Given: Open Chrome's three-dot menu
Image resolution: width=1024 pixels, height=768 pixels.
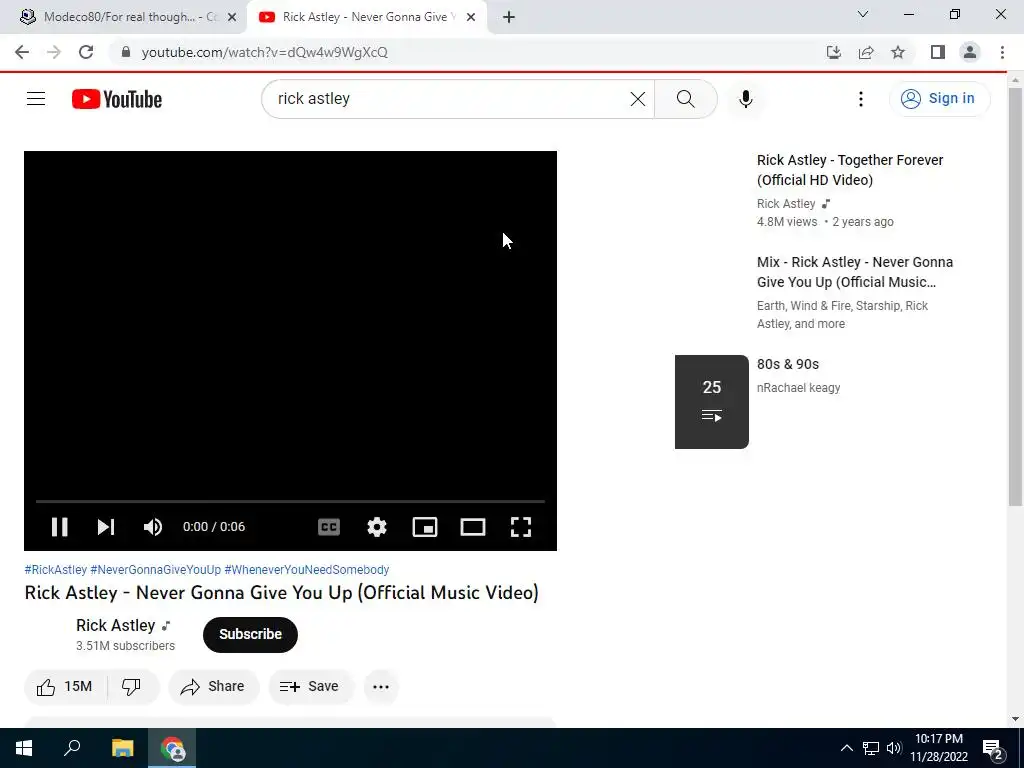Looking at the screenshot, I should [x=1002, y=52].
